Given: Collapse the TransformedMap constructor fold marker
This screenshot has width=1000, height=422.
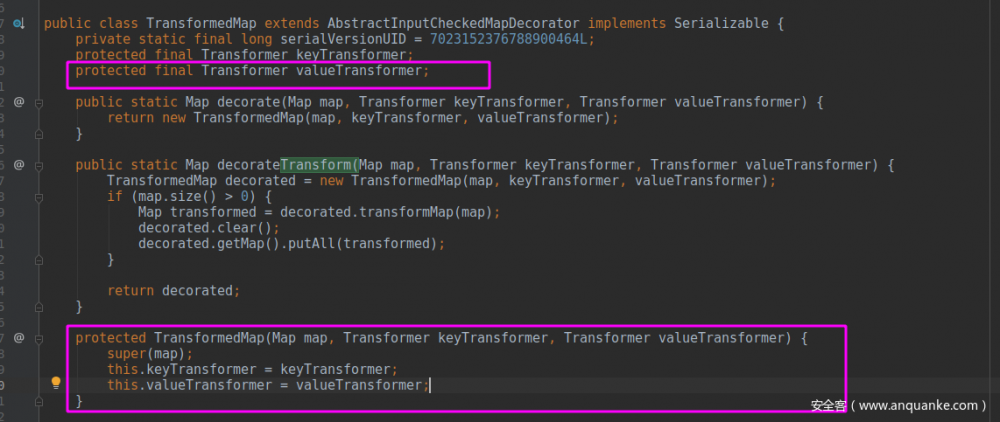Looking at the screenshot, I should [39, 338].
